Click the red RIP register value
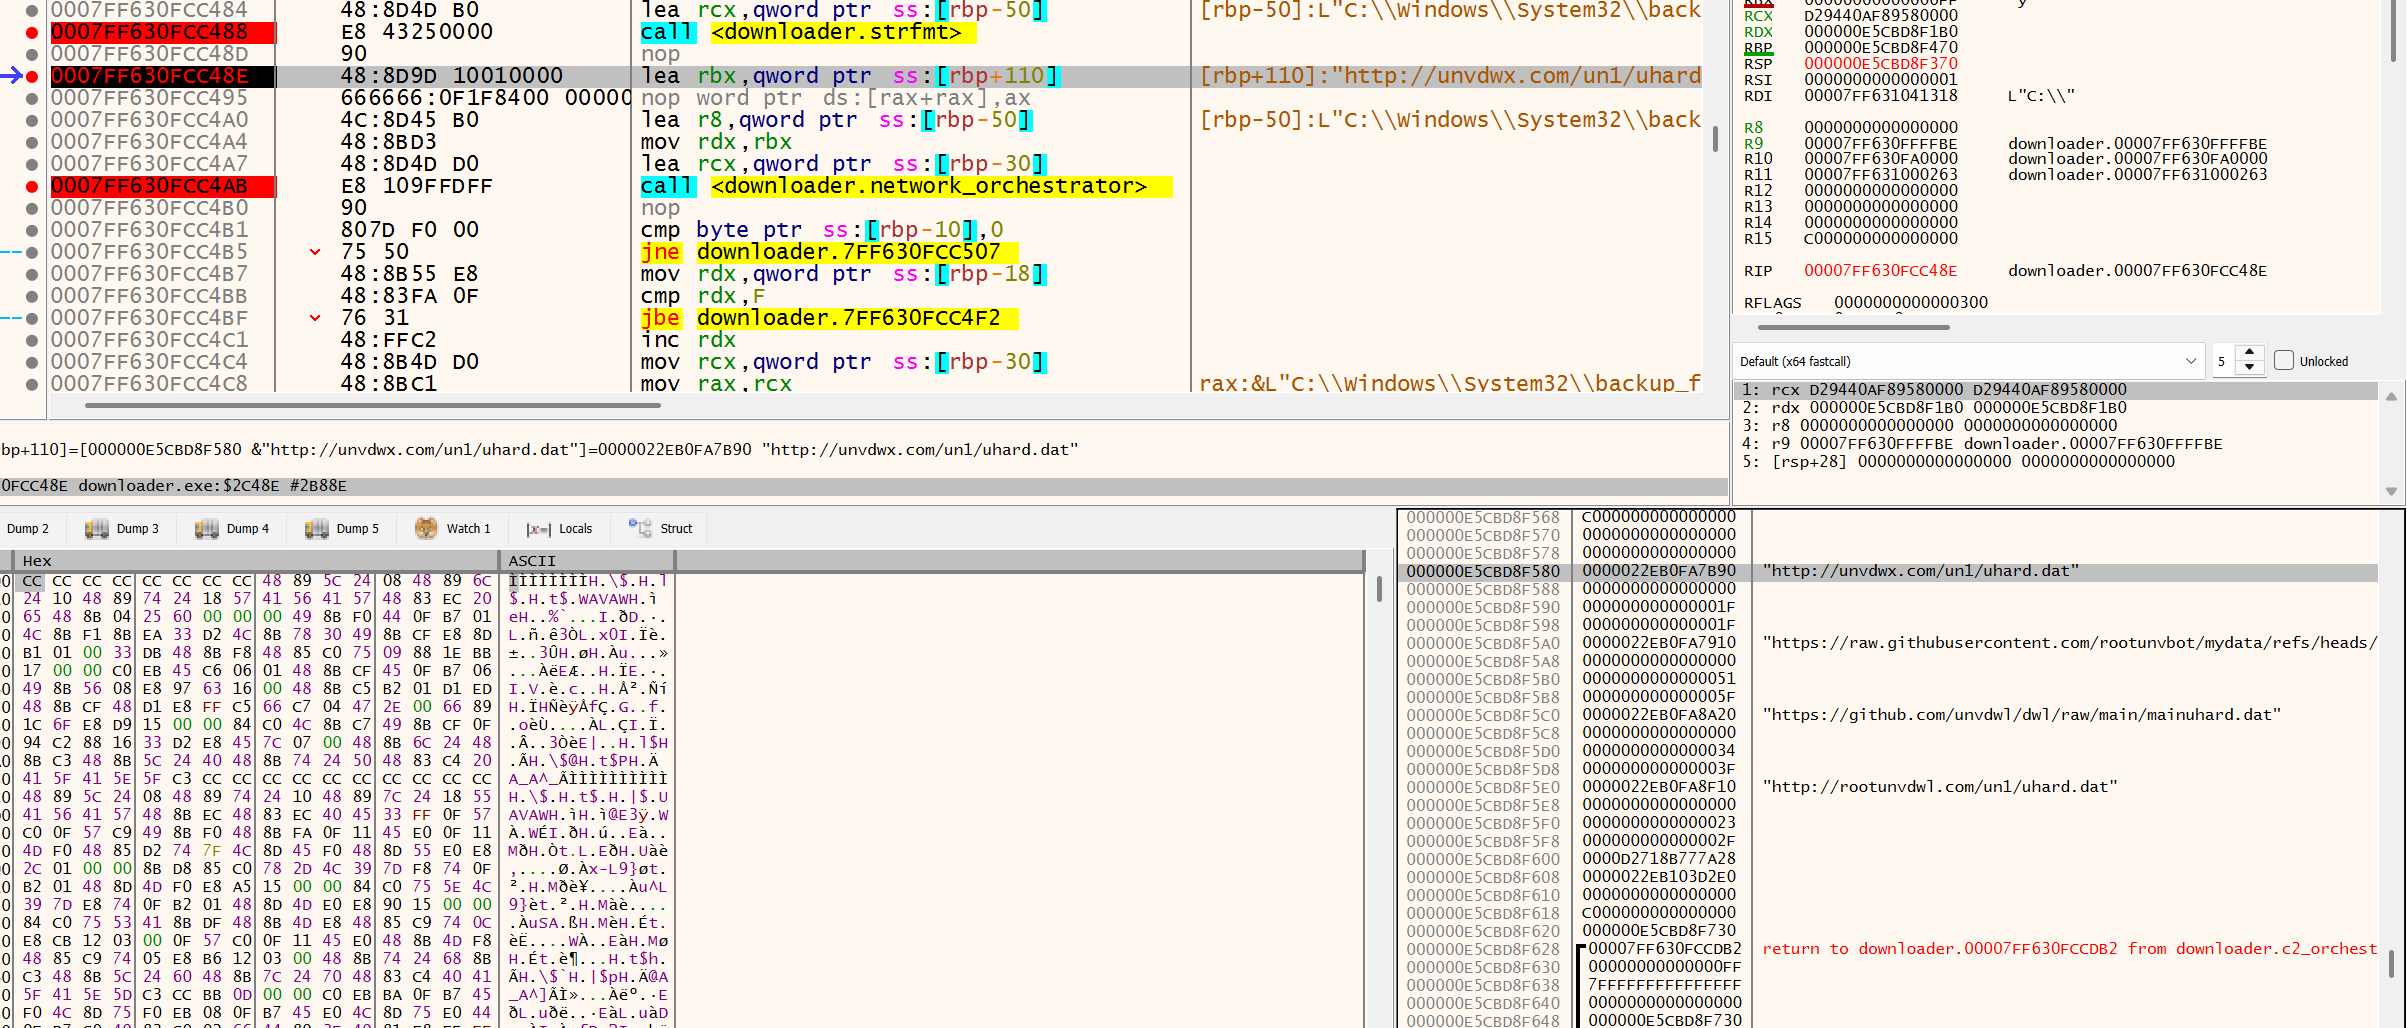Viewport: 2407px width, 1028px height. (x=1880, y=271)
